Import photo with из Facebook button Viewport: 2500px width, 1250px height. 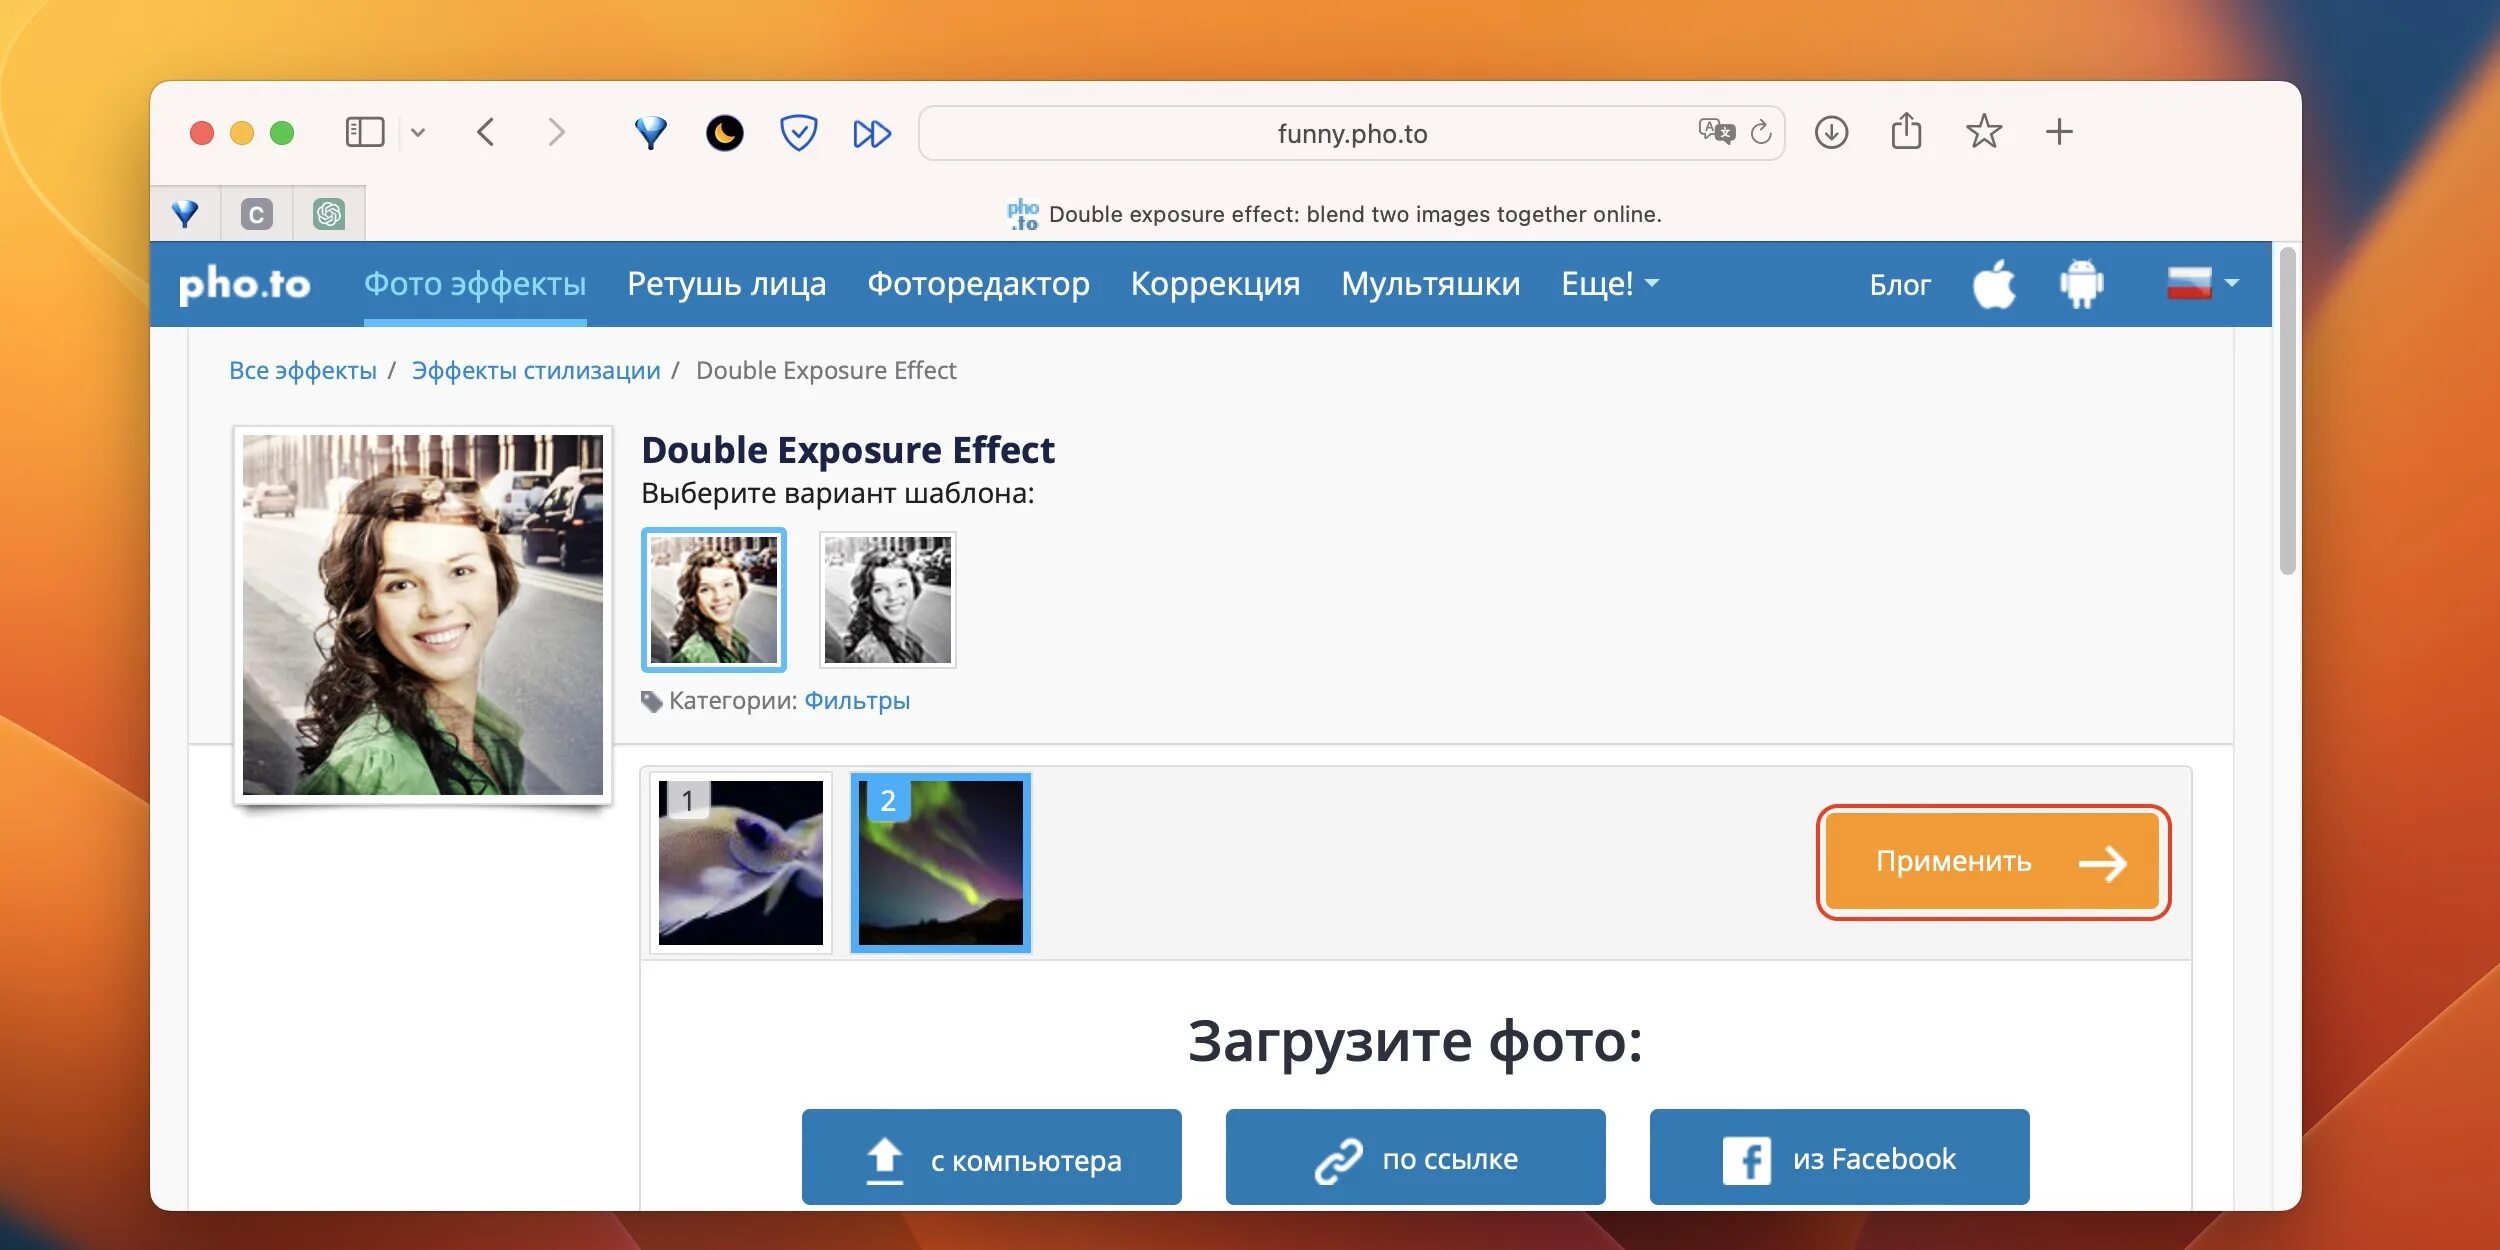[1840, 1158]
